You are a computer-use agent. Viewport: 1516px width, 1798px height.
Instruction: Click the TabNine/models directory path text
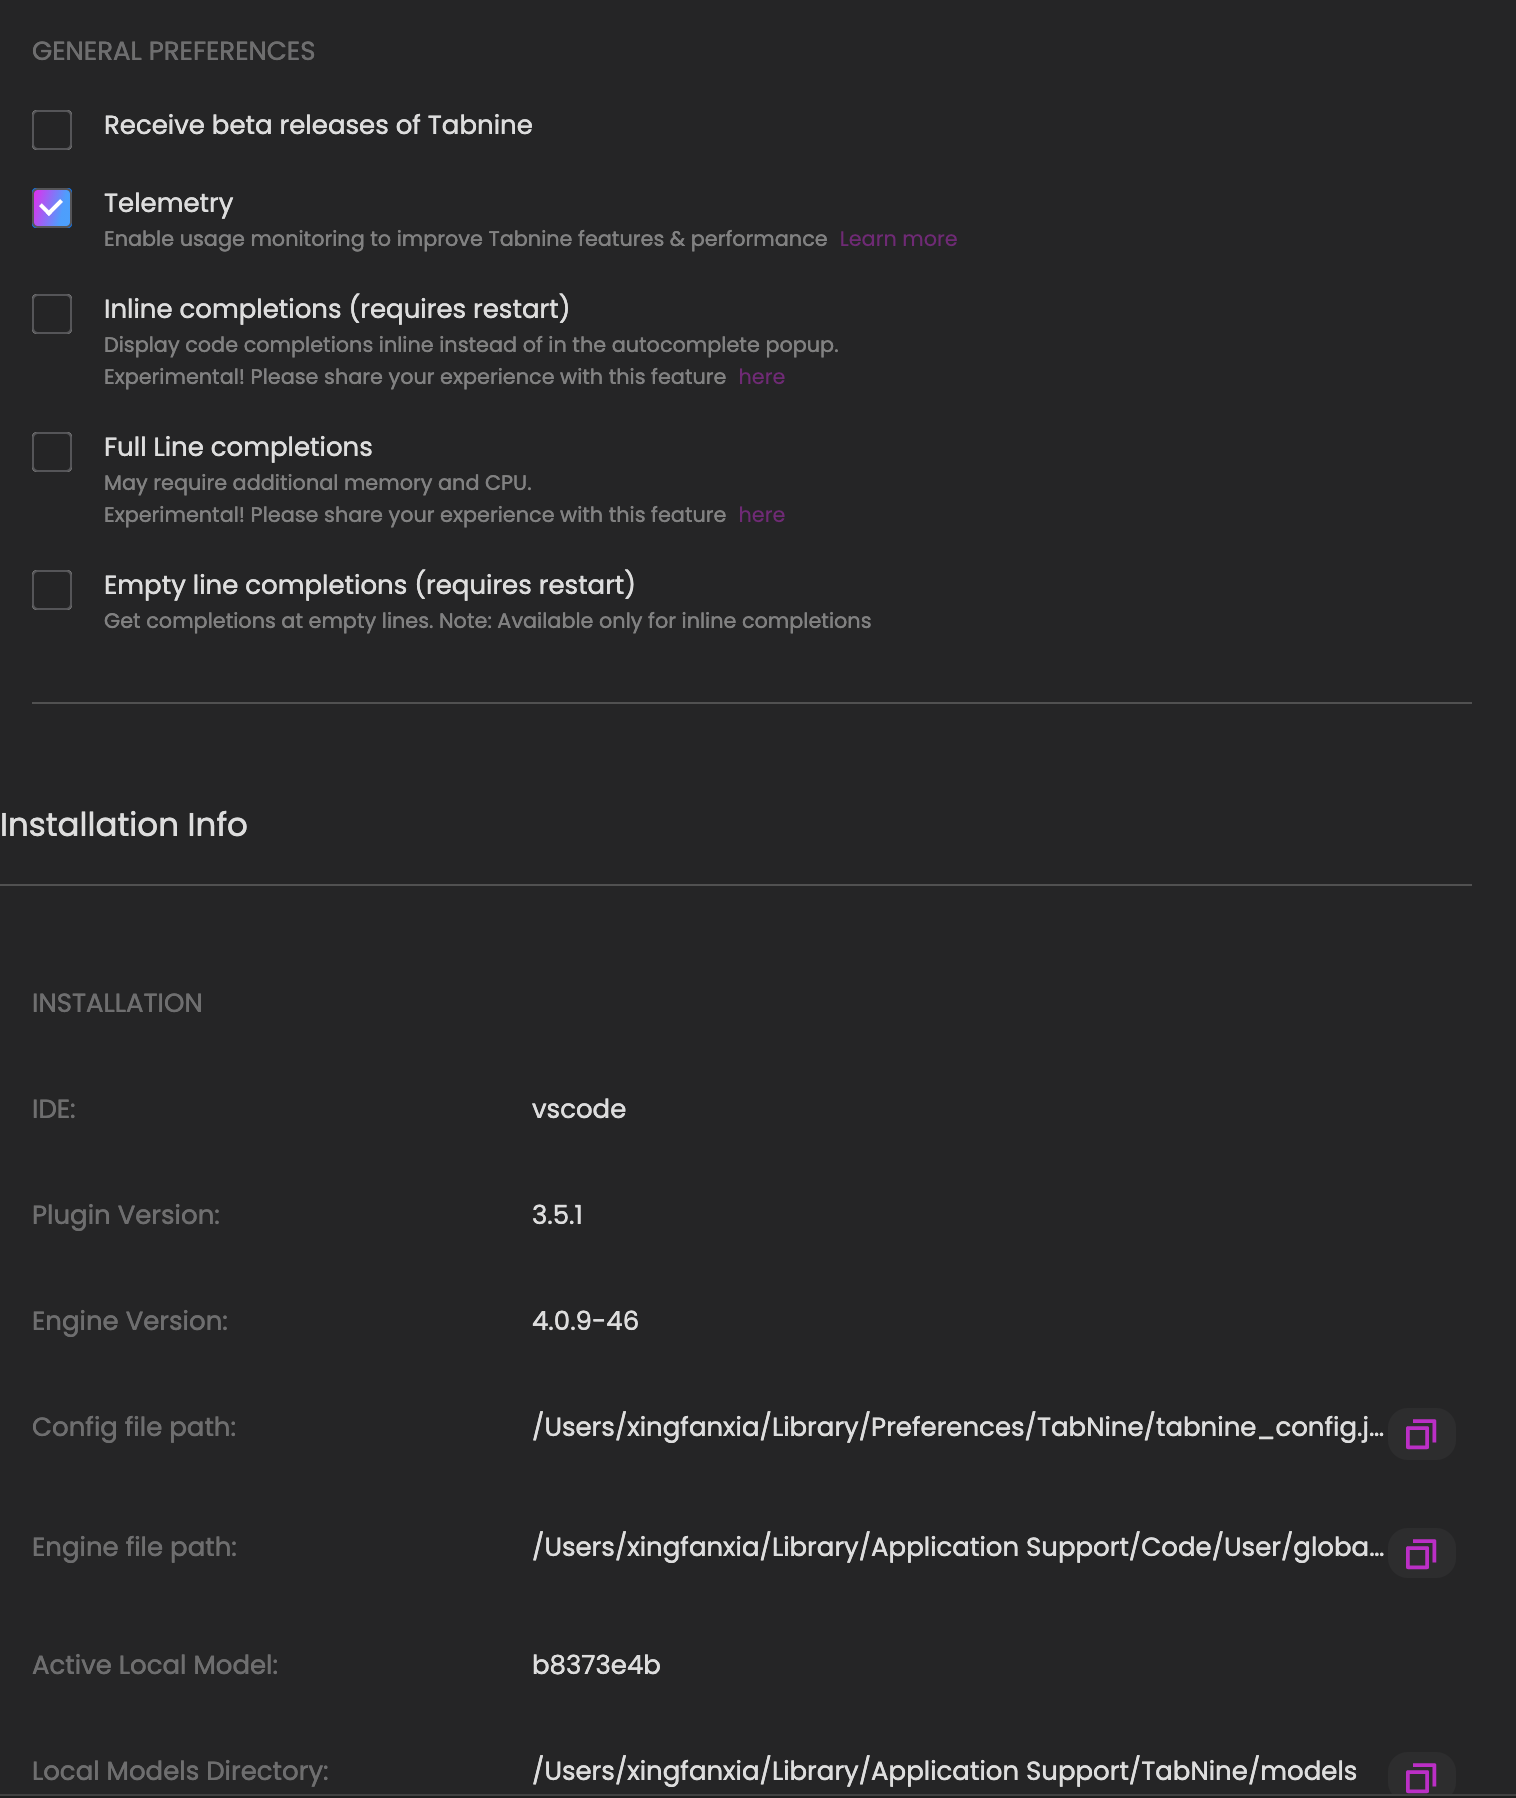pos(944,1771)
